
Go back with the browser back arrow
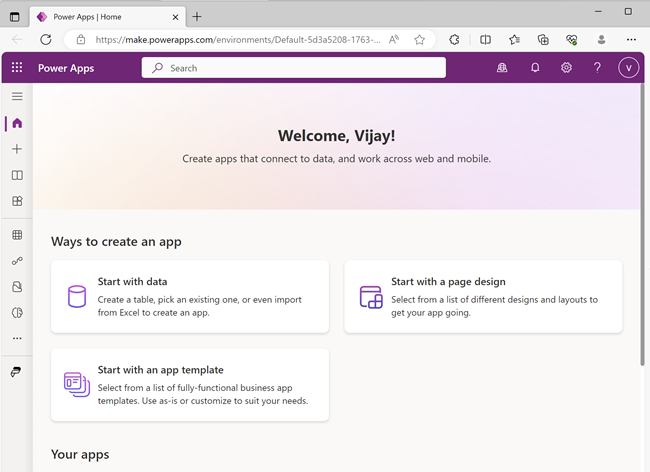(x=17, y=40)
